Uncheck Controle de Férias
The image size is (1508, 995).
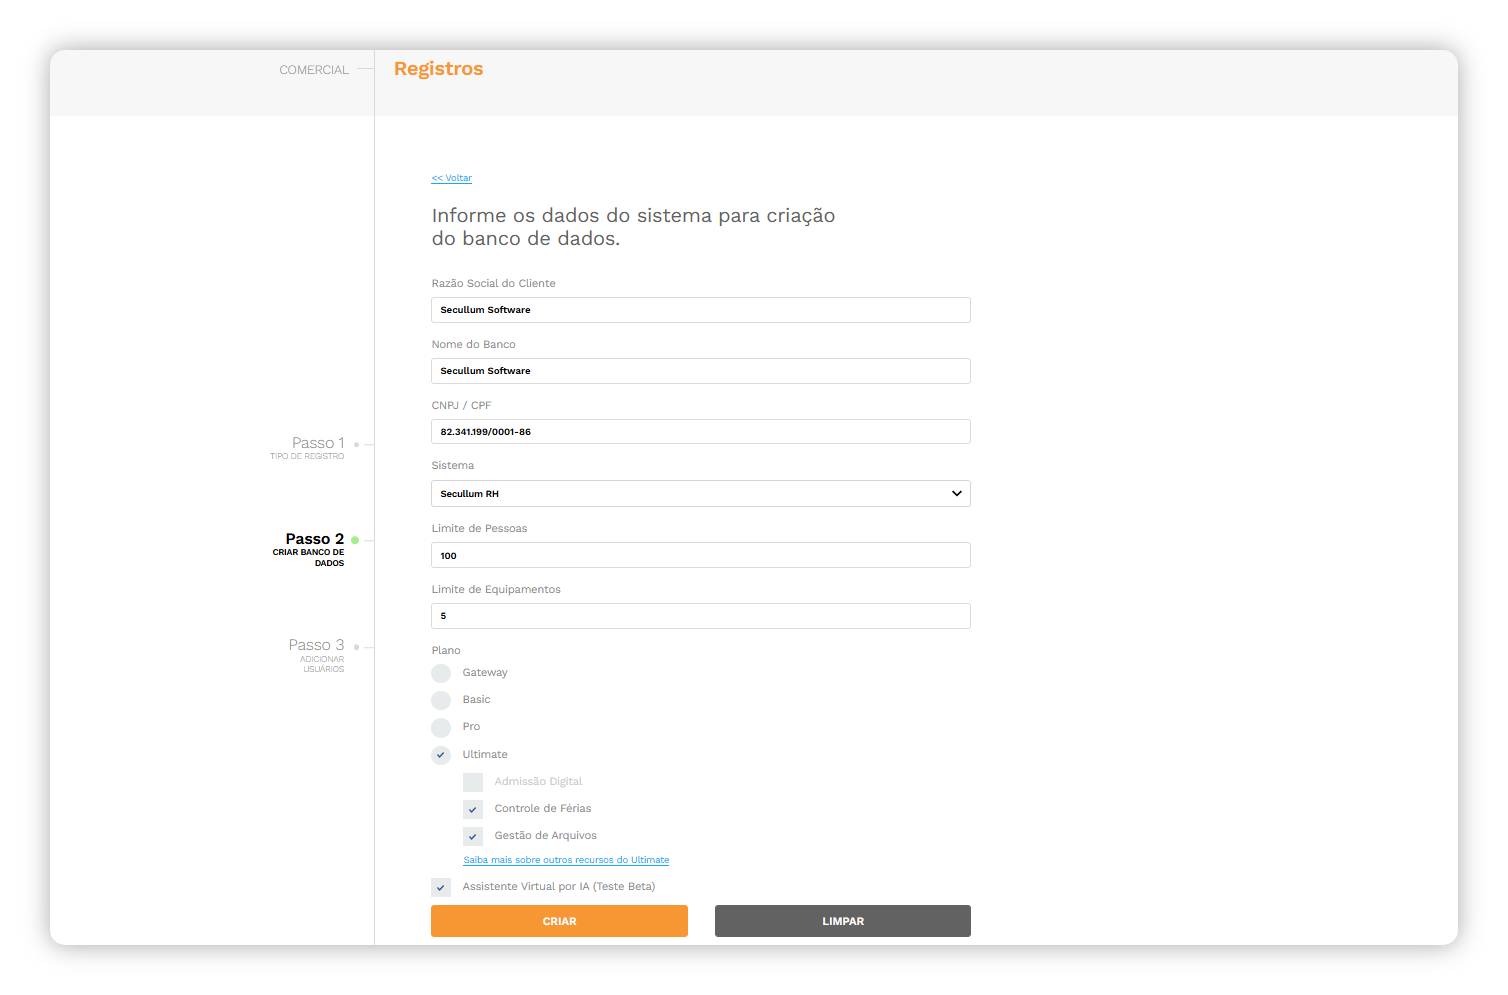(x=473, y=809)
